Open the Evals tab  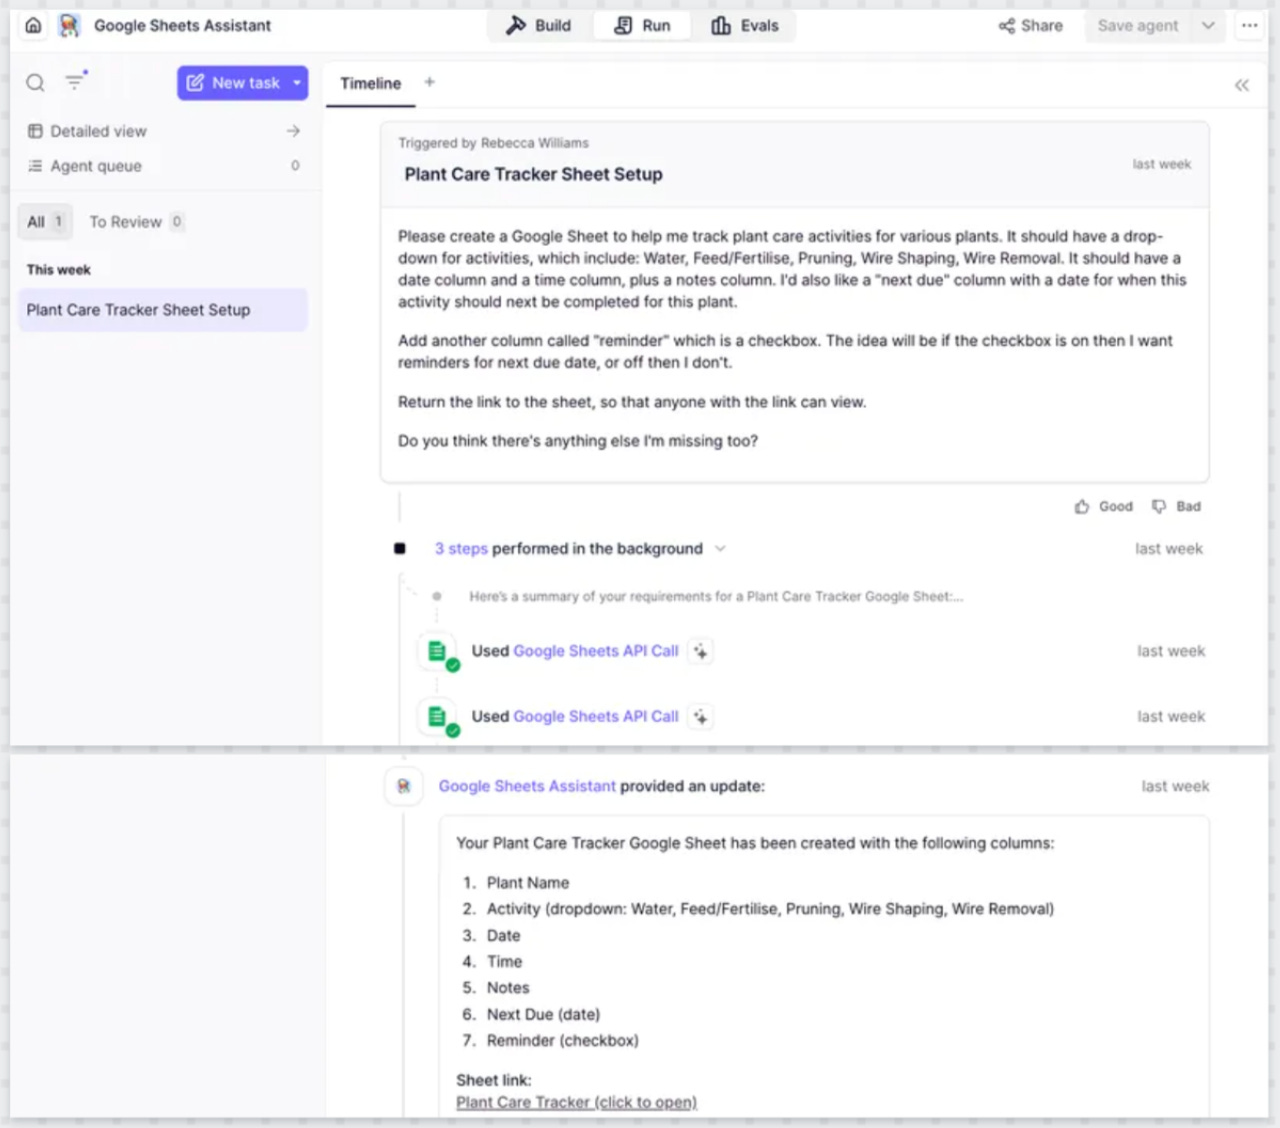click(x=745, y=26)
